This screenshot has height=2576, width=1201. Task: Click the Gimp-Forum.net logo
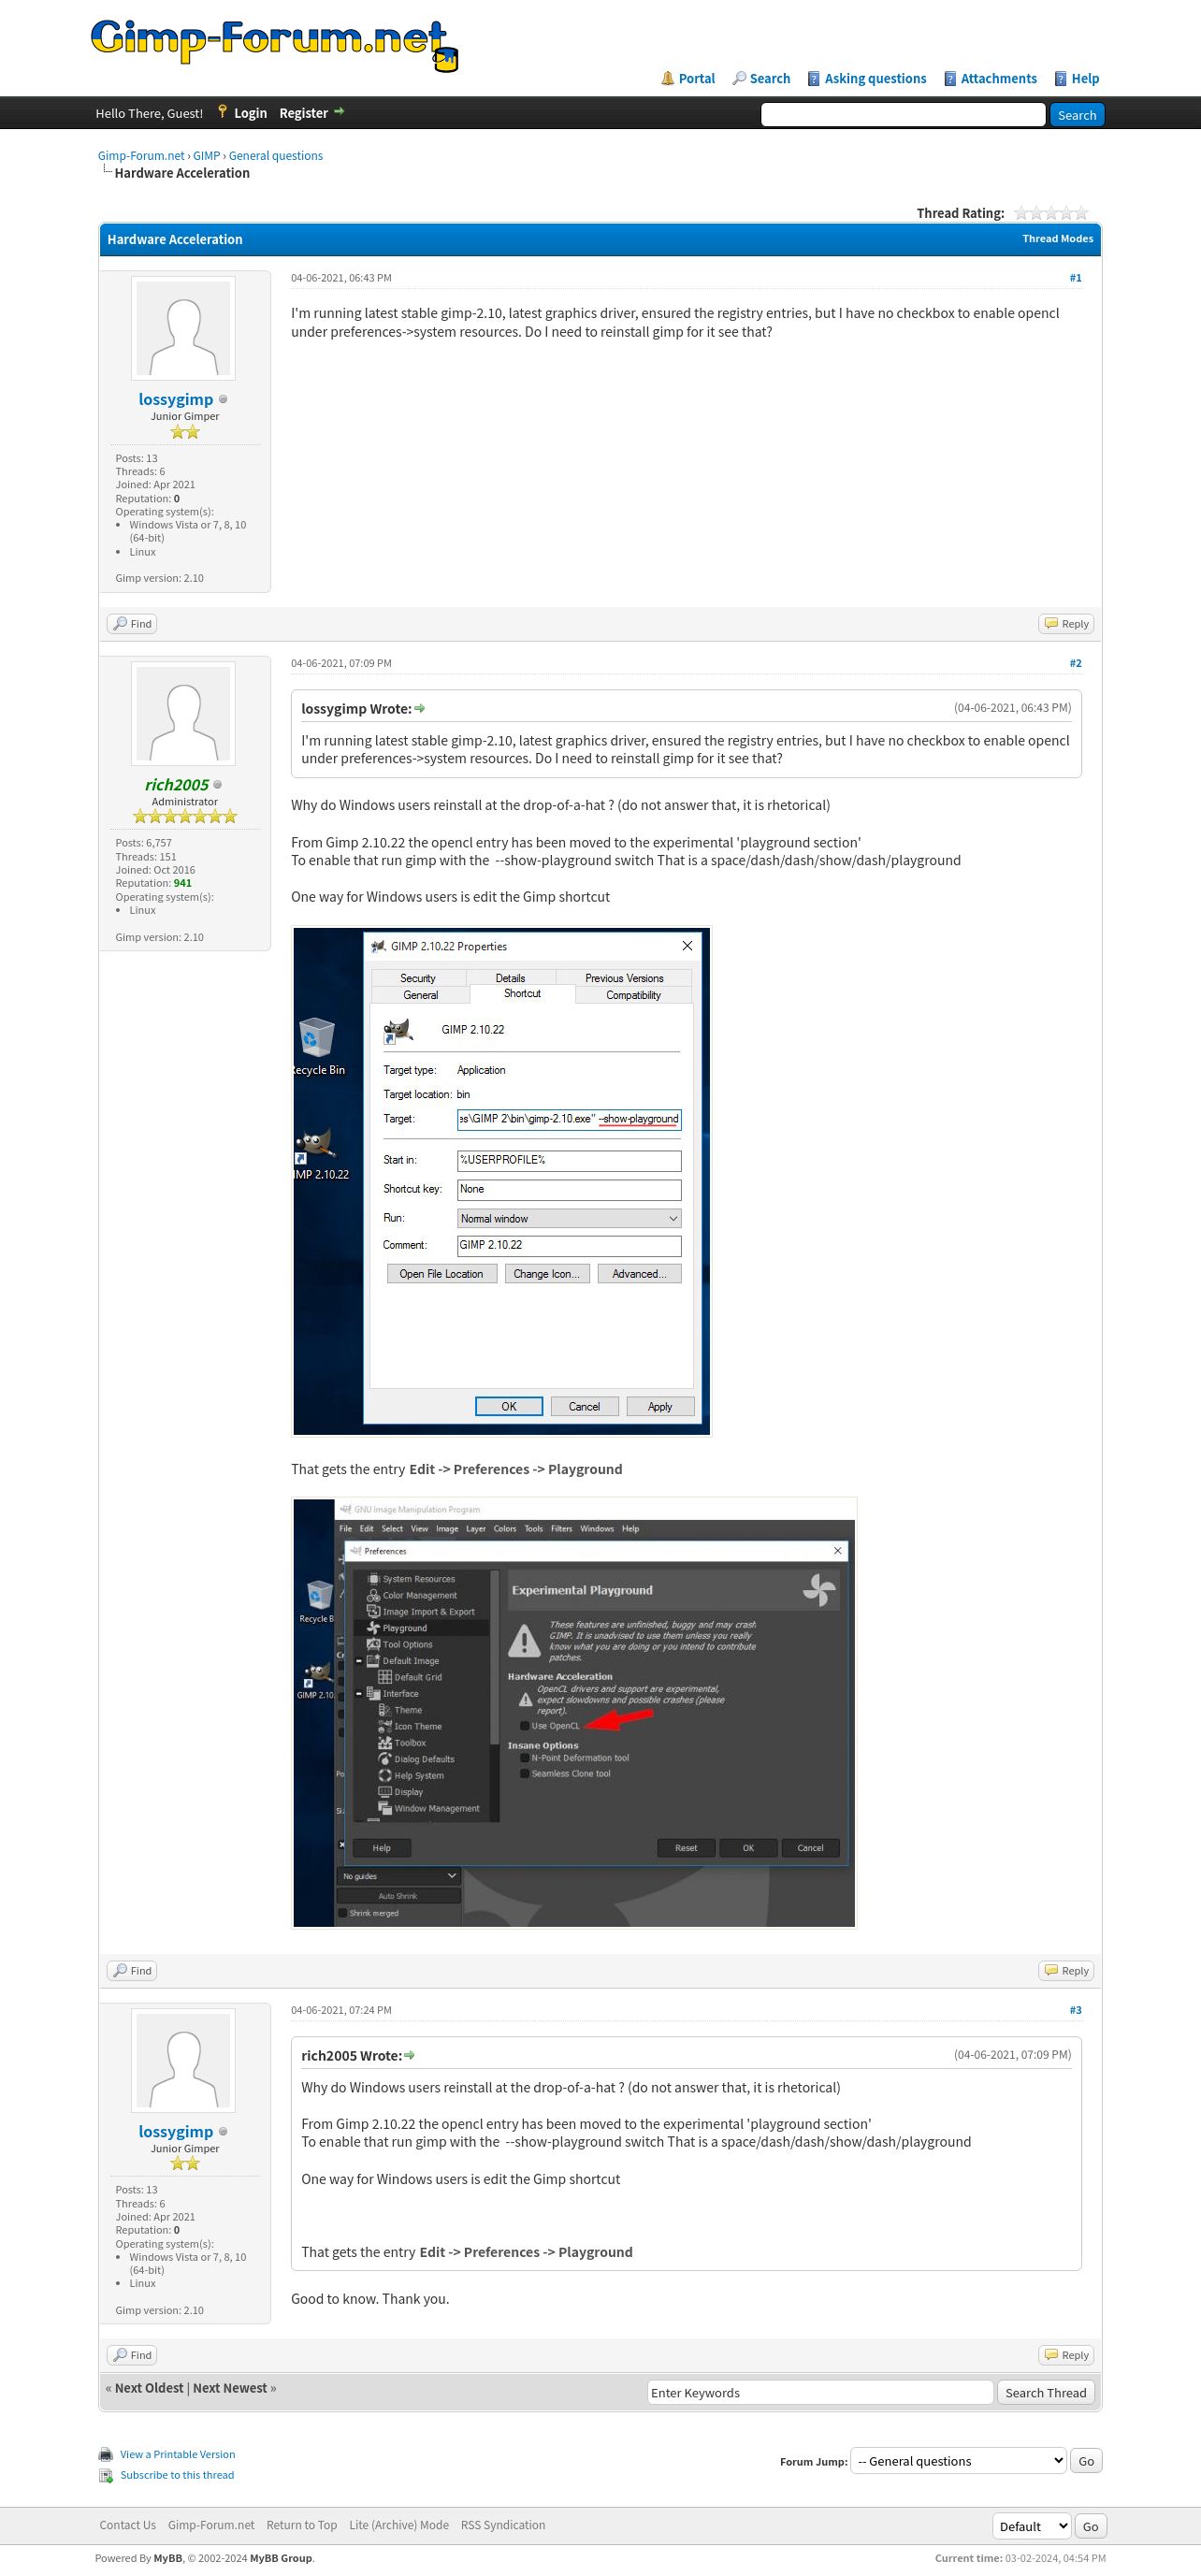(274, 45)
